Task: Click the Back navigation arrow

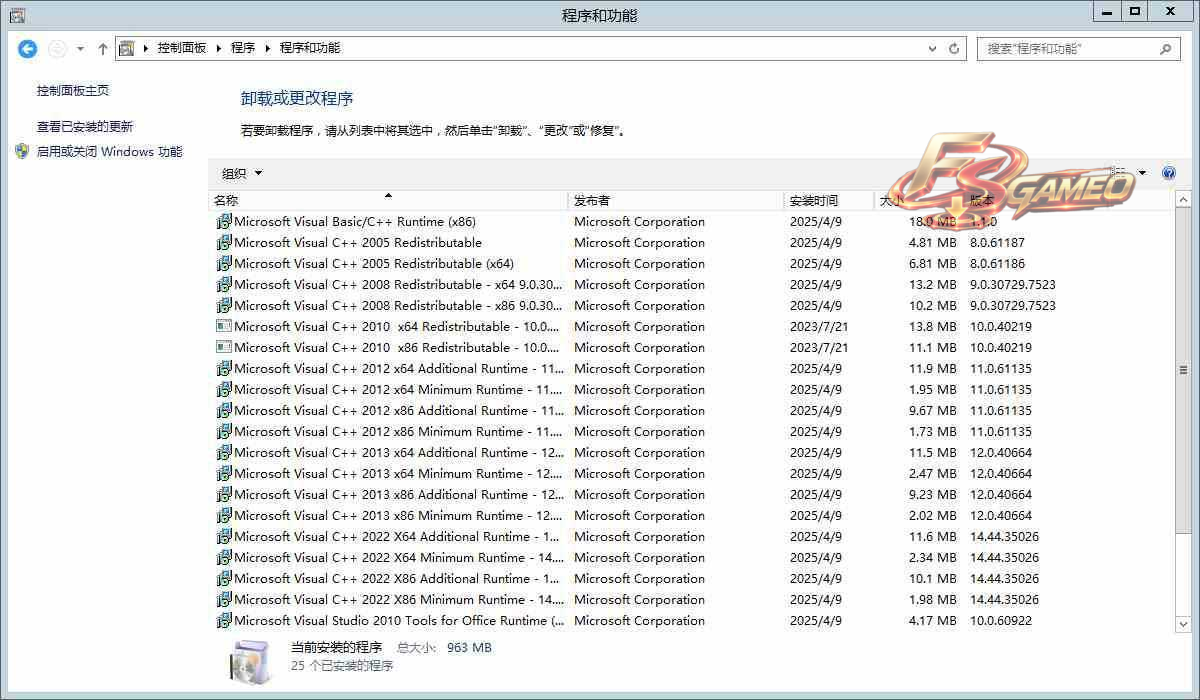Action: [x=28, y=48]
